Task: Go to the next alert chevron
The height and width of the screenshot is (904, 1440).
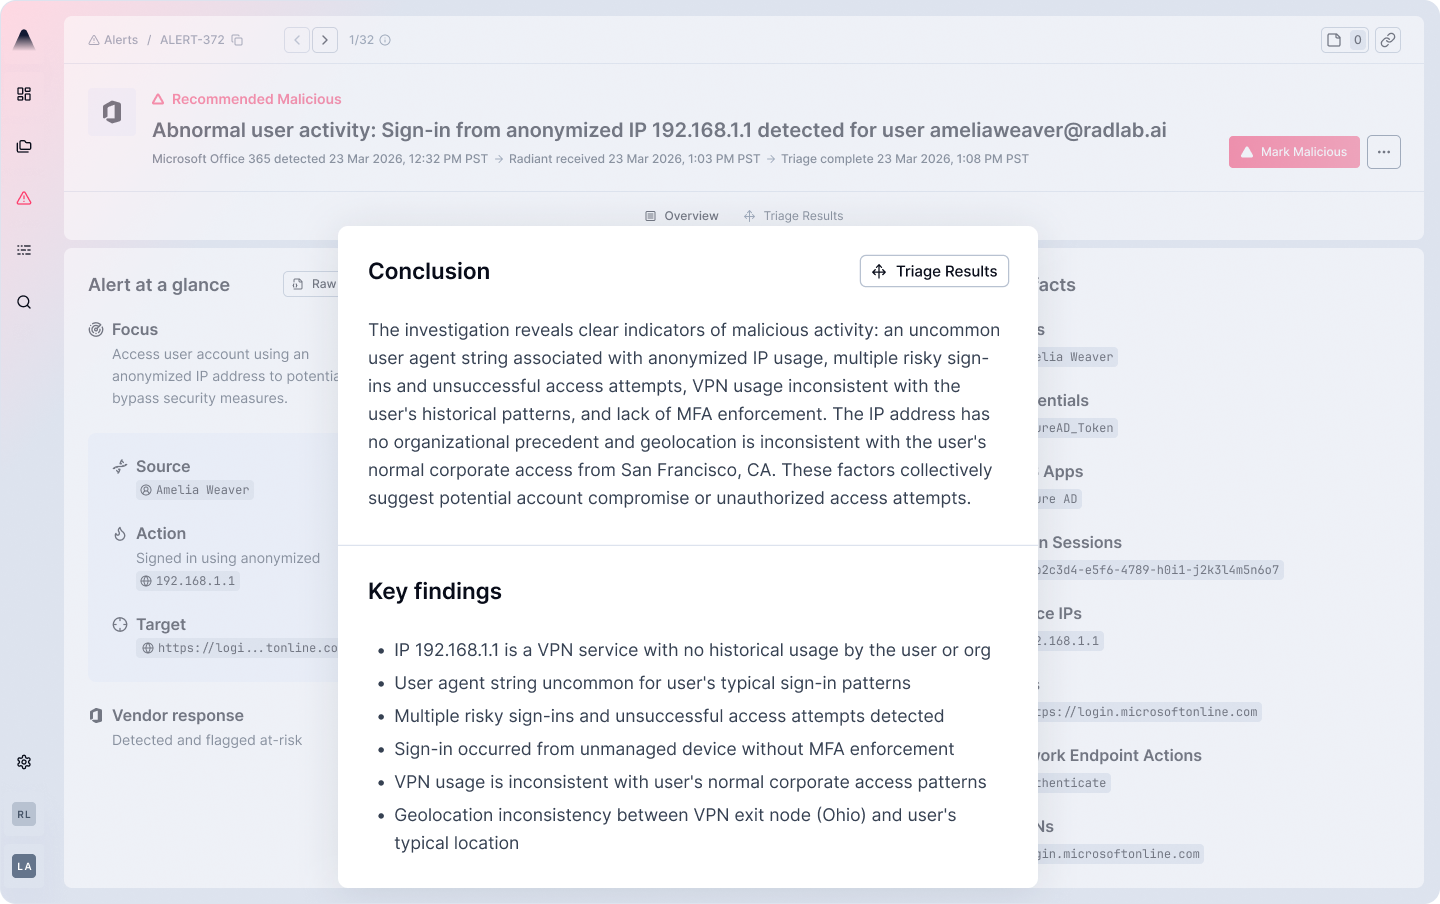Action: [x=325, y=40]
